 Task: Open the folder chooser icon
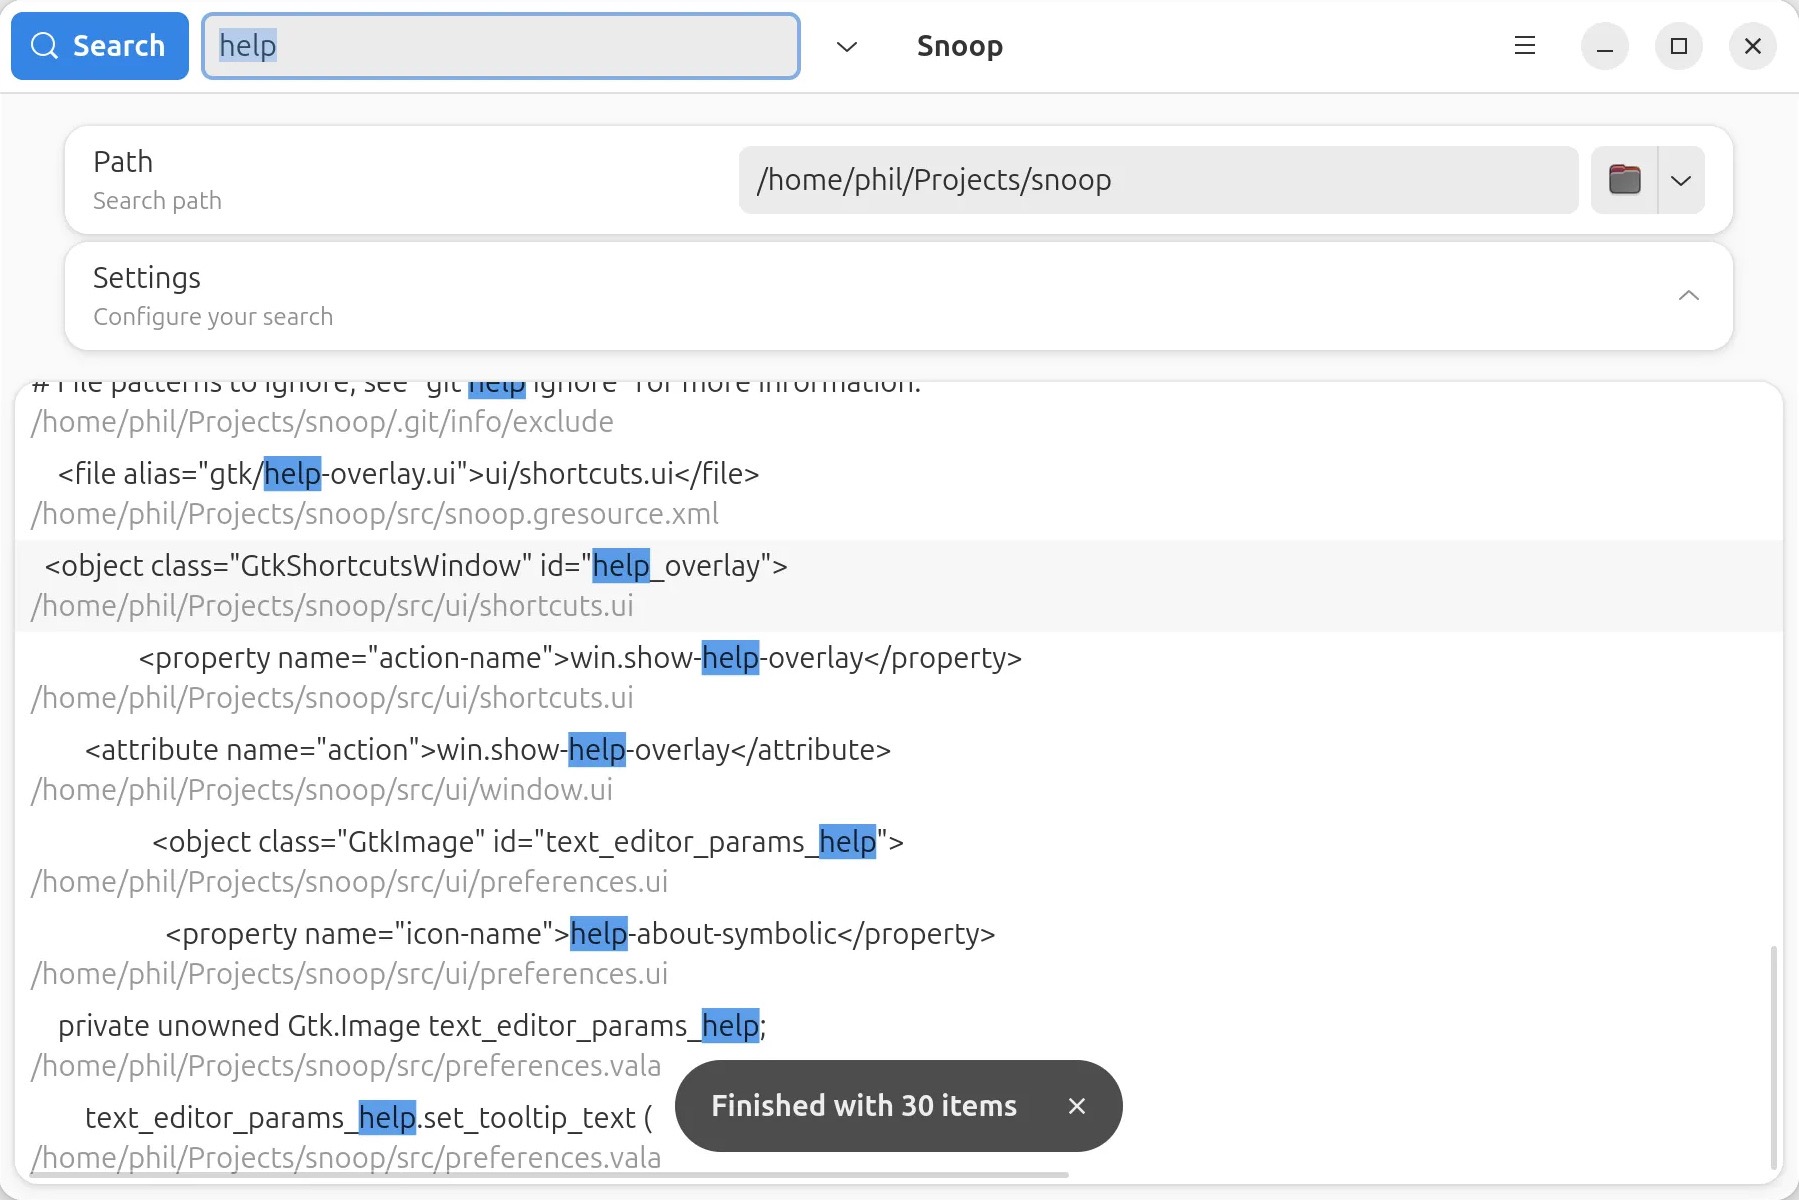pyautogui.click(x=1624, y=180)
